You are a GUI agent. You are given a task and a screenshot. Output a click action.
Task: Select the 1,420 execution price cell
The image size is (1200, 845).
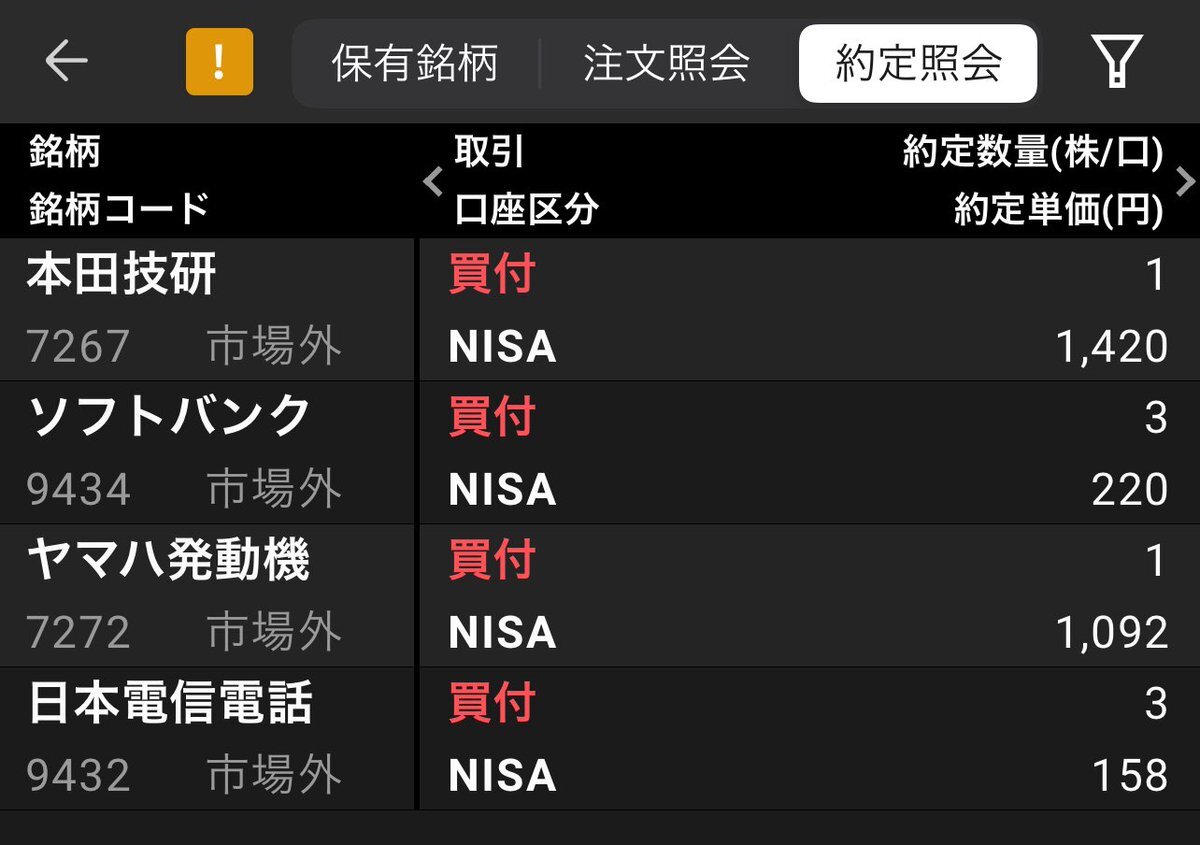pyautogui.click(x=1112, y=347)
